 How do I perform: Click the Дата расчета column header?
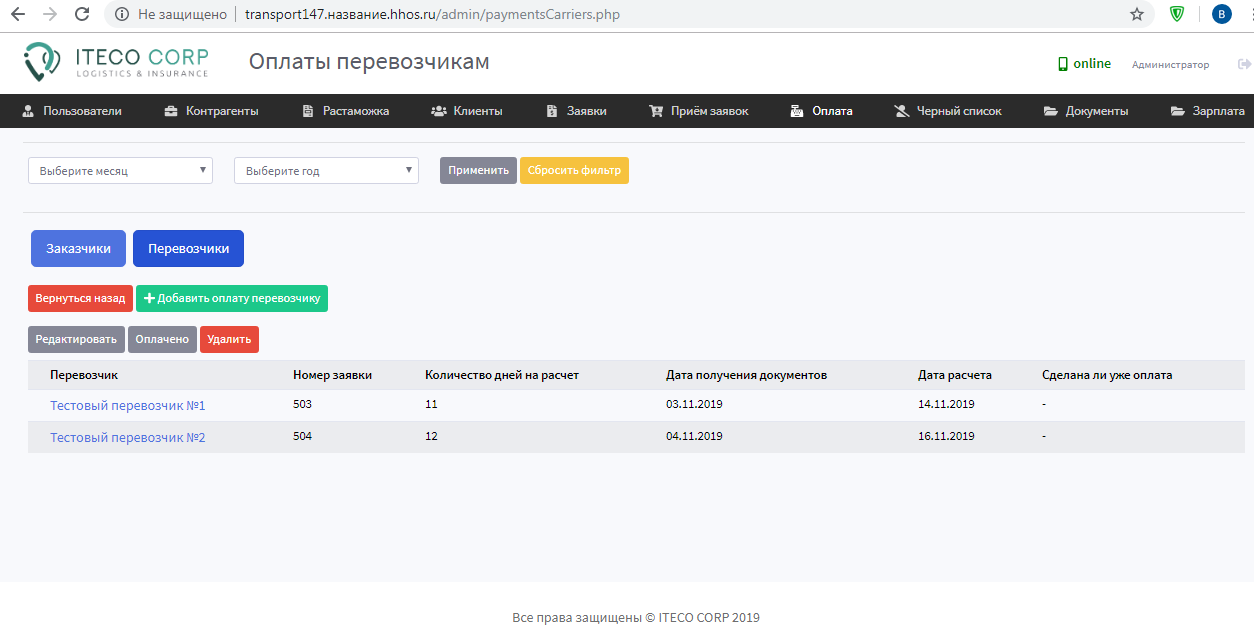tap(955, 375)
